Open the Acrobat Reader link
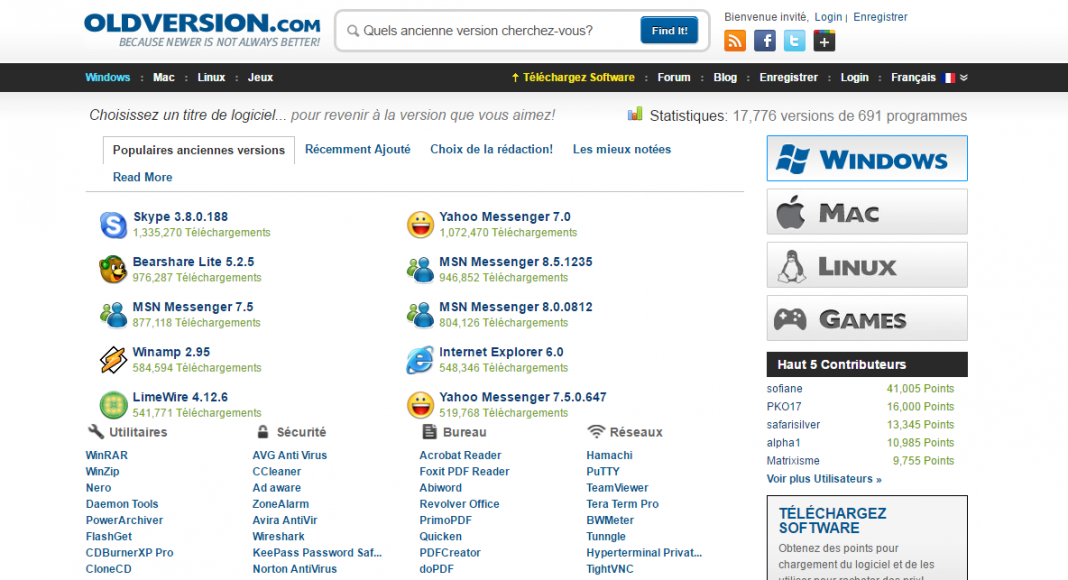This screenshot has height=580, width=1068. (x=460, y=455)
